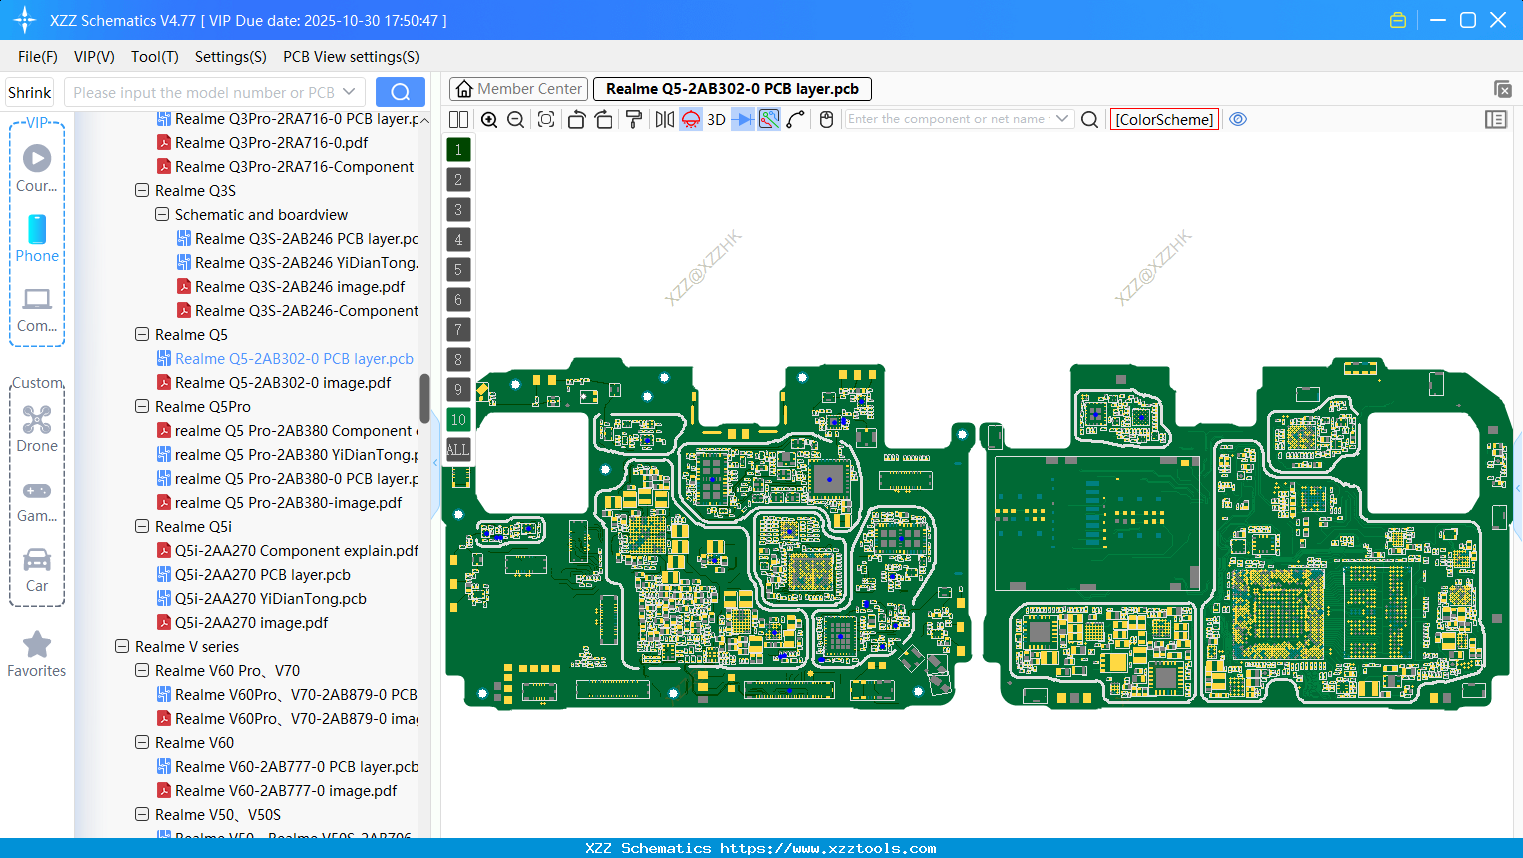
Task: Close all tabs using the top-right icon
Action: click(x=1502, y=89)
